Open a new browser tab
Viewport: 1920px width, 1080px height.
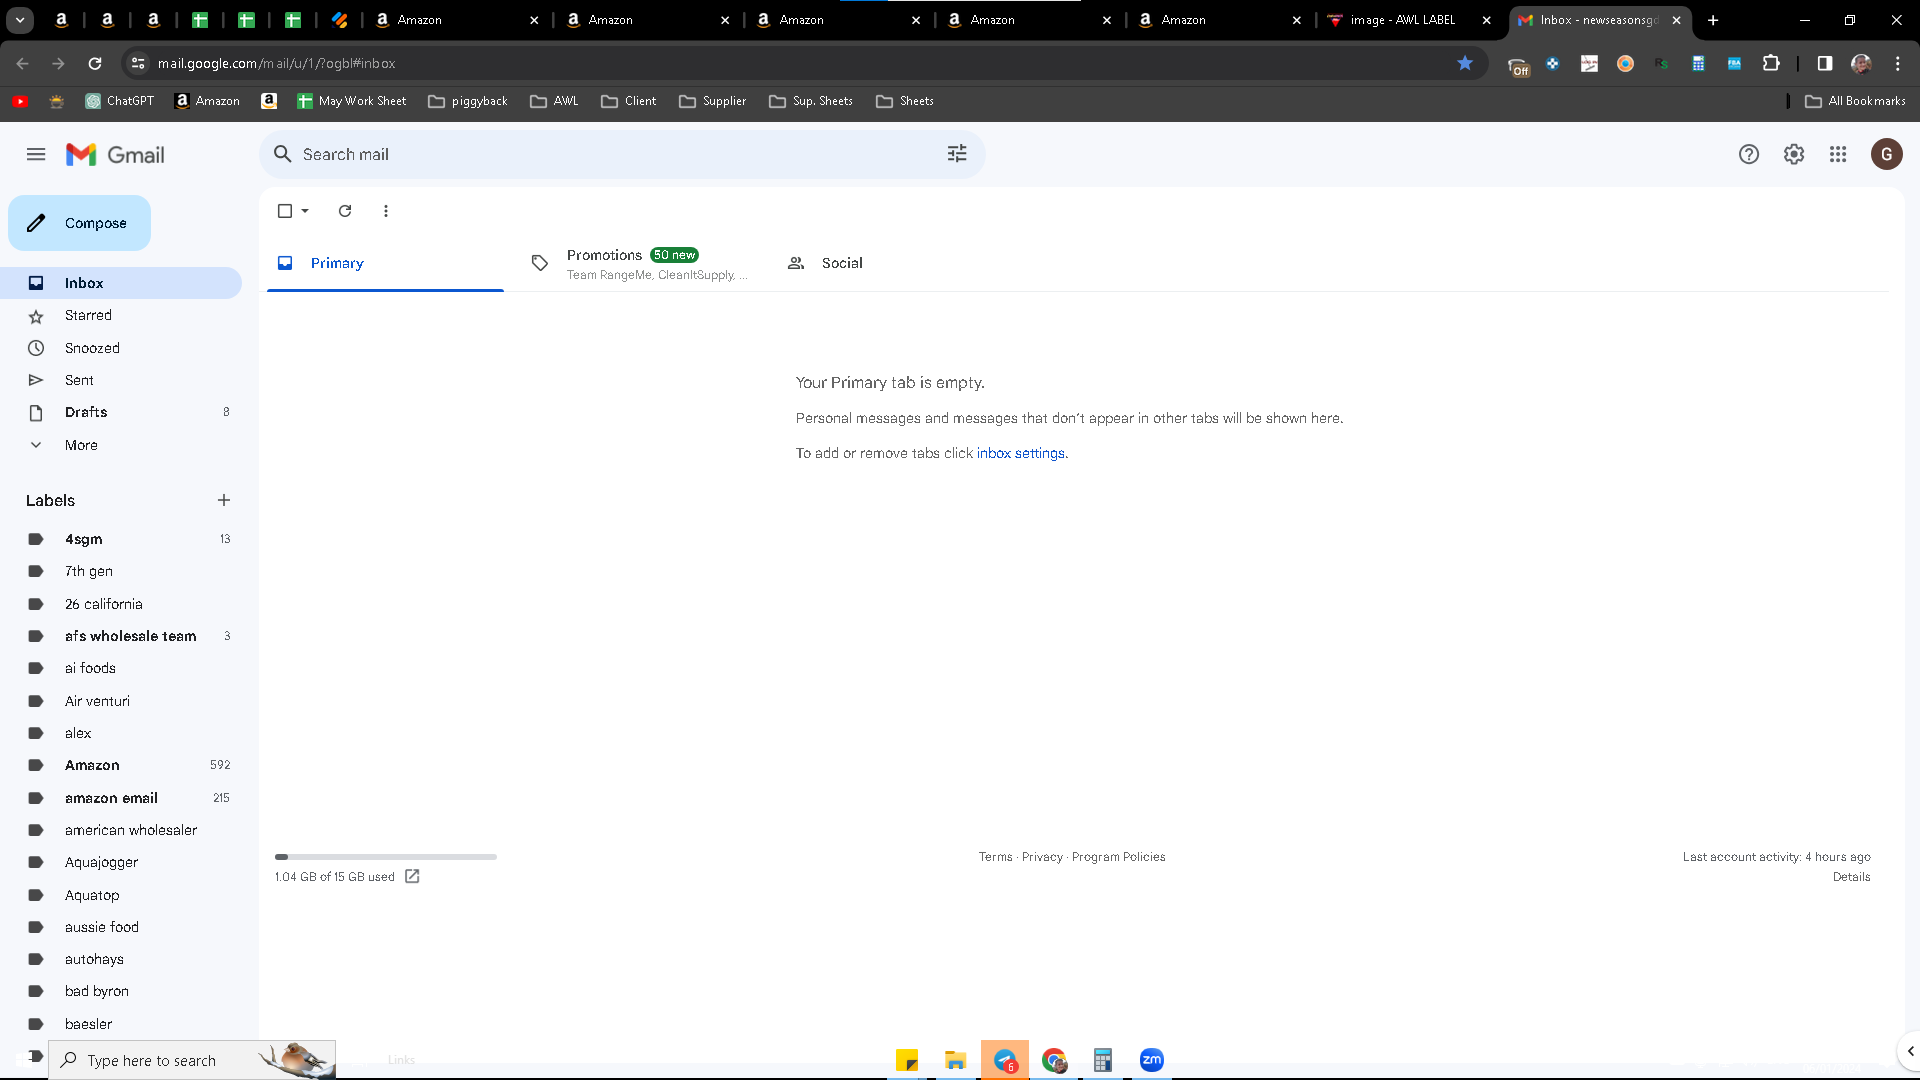tap(1713, 20)
